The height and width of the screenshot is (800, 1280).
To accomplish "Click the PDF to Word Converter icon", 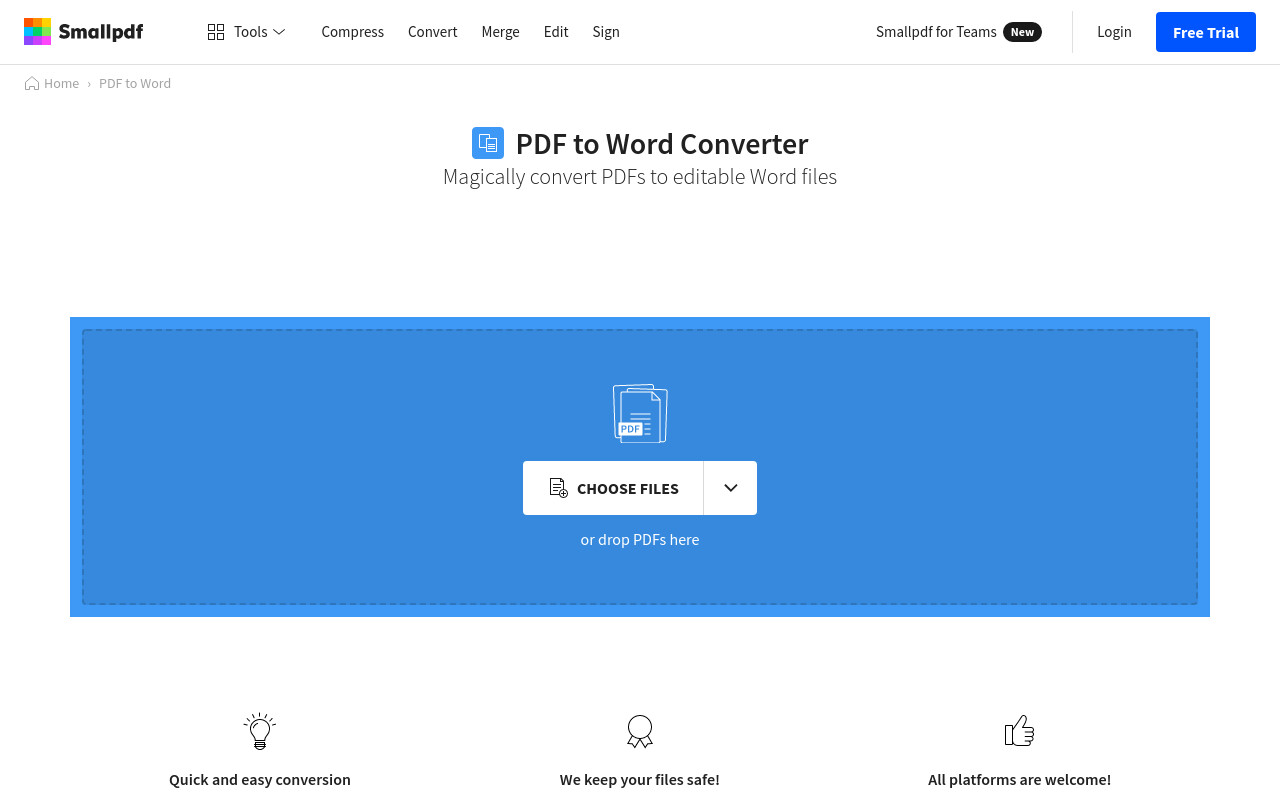I will 488,143.
